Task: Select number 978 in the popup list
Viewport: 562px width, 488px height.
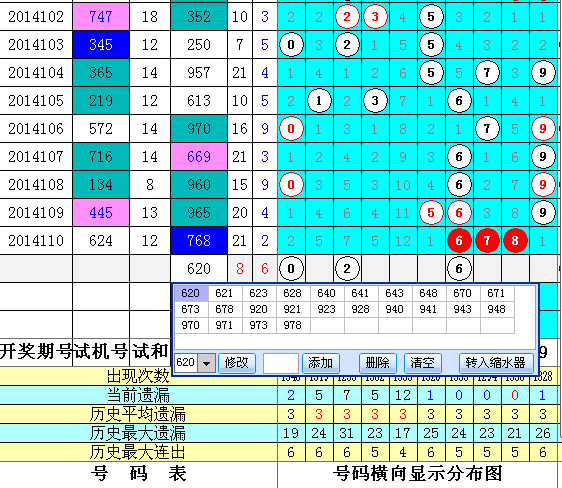Action: pos(292,325)
